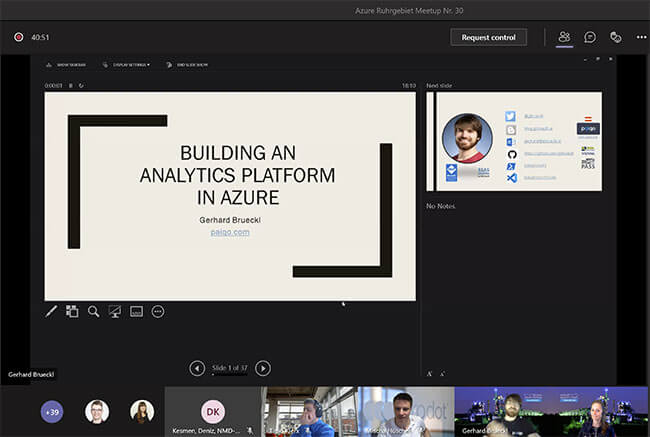The width and height of the screenshot is (650, 437).
Task: Click Twitter icon on next slide preview
Action: [x=510, y=116]
